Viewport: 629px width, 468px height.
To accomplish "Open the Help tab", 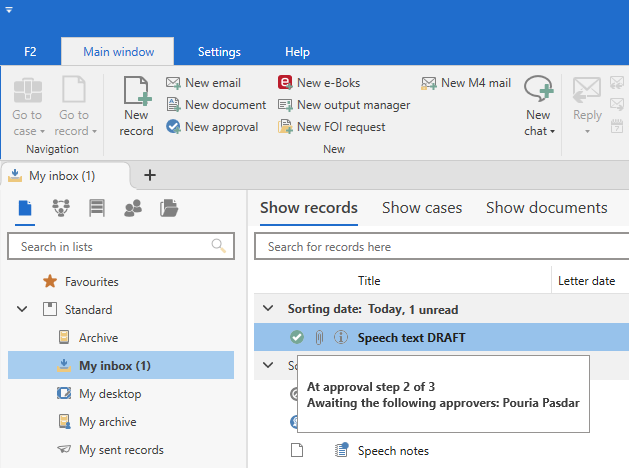I will pyautogui.click(x=297, y=51).
